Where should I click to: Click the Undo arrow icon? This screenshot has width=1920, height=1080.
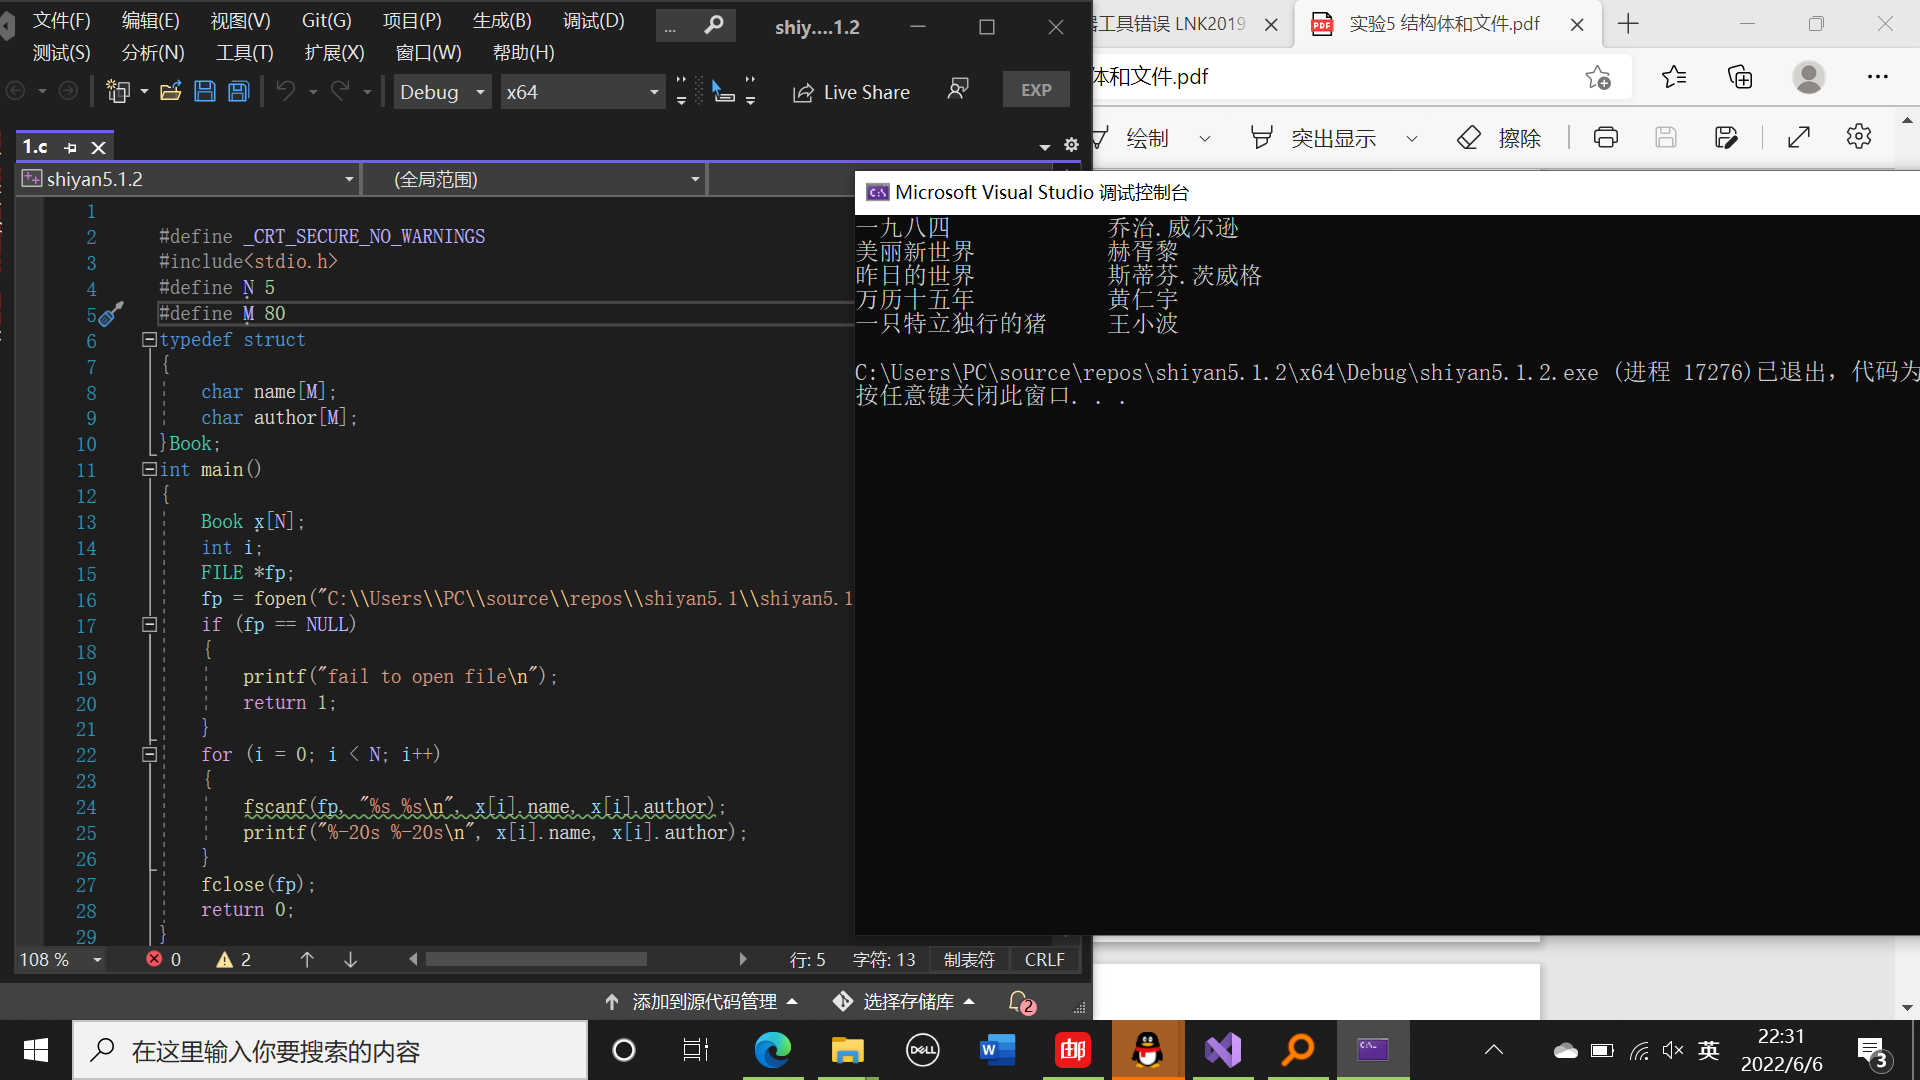[x=286, y=92]
